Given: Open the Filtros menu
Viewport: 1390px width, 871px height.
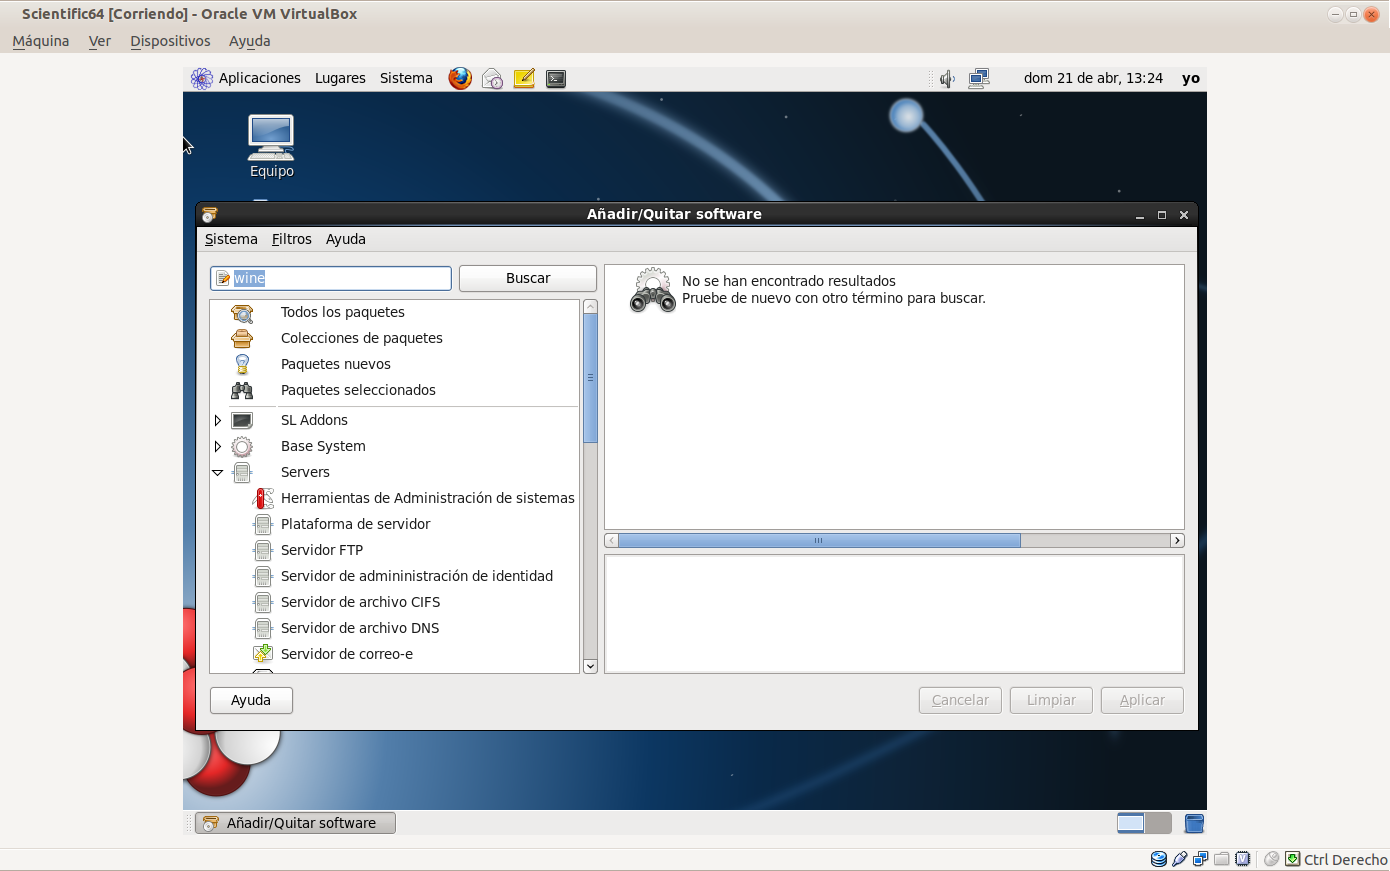Looking at the screenshot, I should (291, 239).
